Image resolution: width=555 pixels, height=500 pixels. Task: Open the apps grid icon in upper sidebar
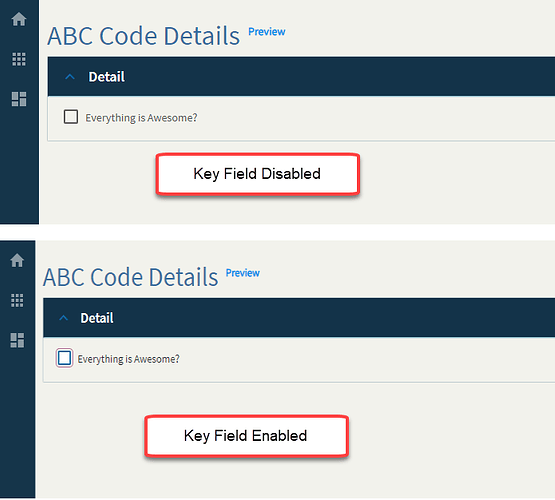[x=19, y=59]
